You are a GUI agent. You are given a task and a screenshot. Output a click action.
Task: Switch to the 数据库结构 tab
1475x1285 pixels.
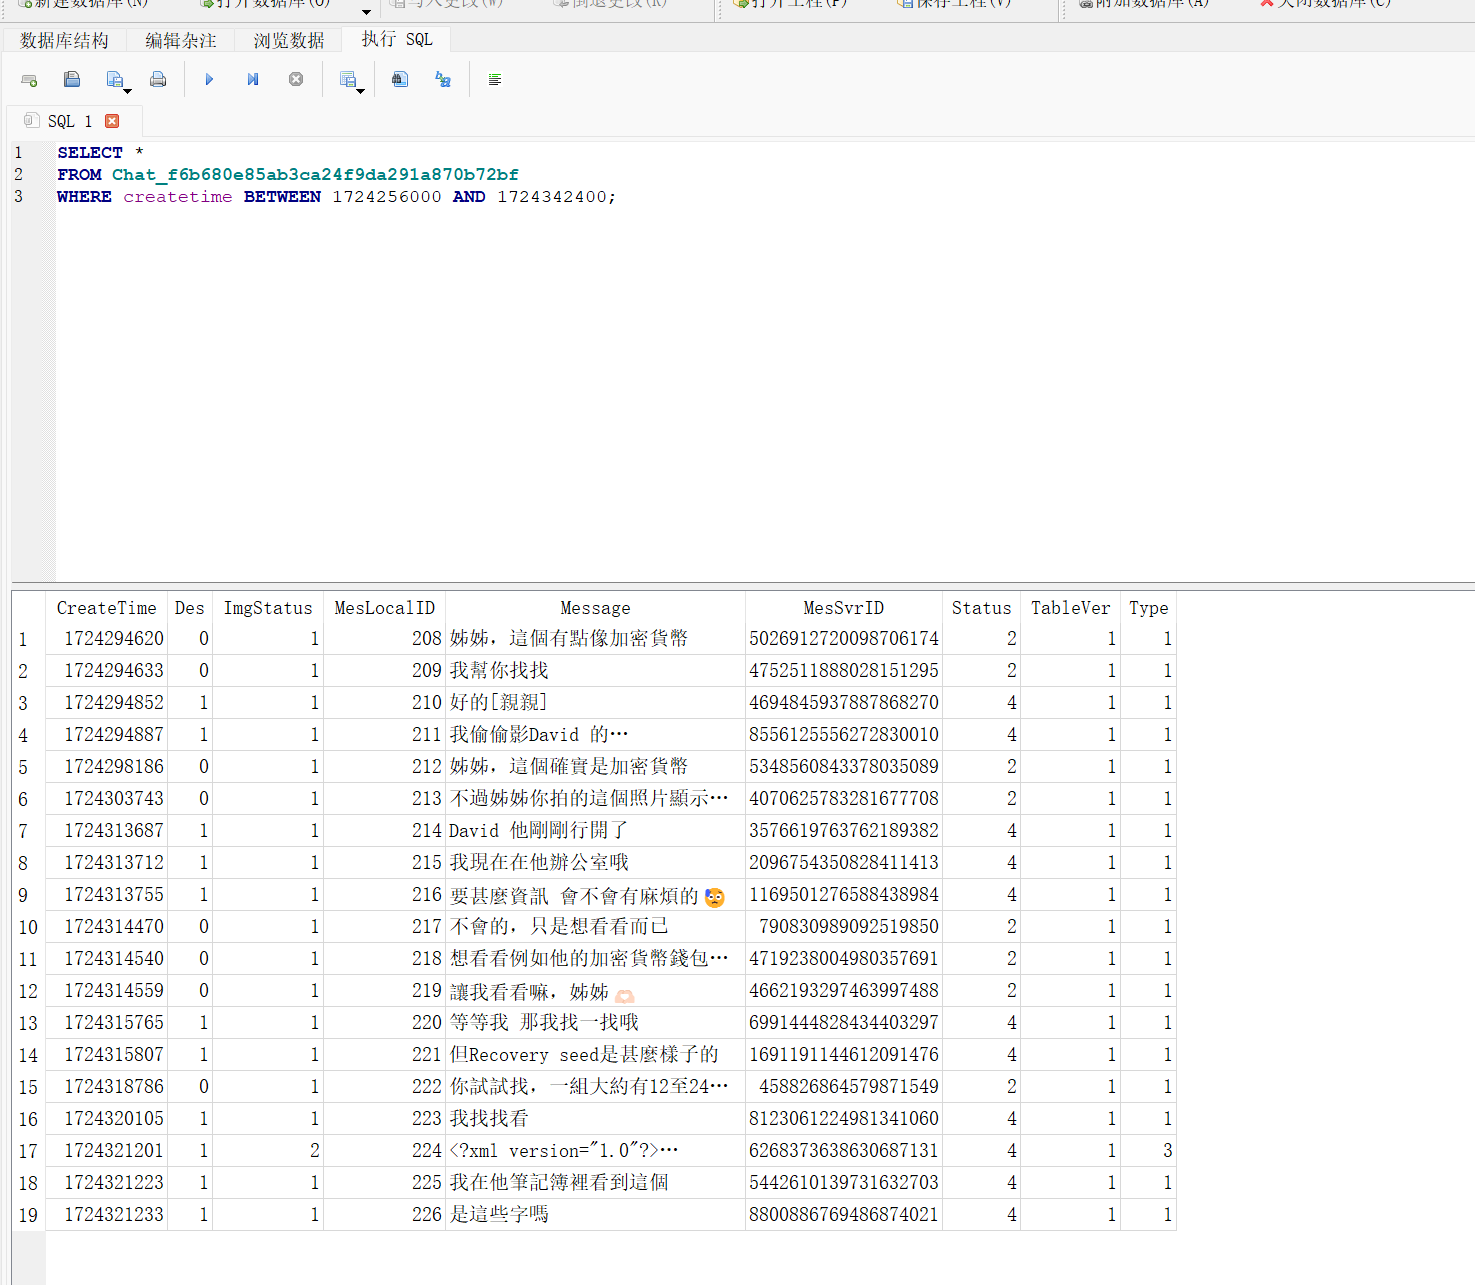64,40
